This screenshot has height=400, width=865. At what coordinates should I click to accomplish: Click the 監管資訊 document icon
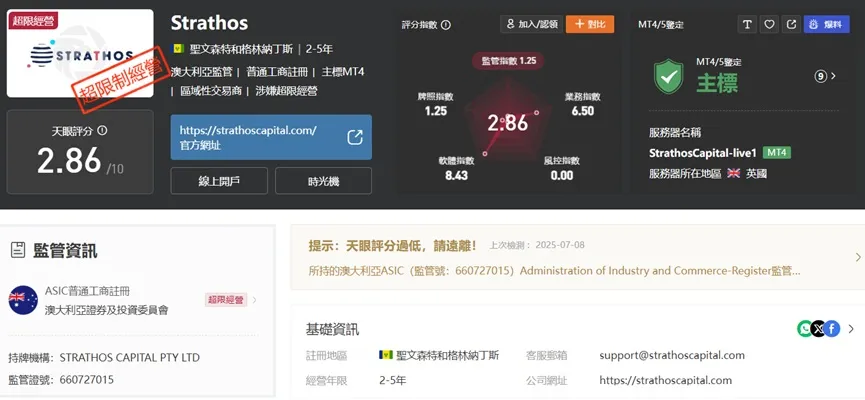(18, 250)
